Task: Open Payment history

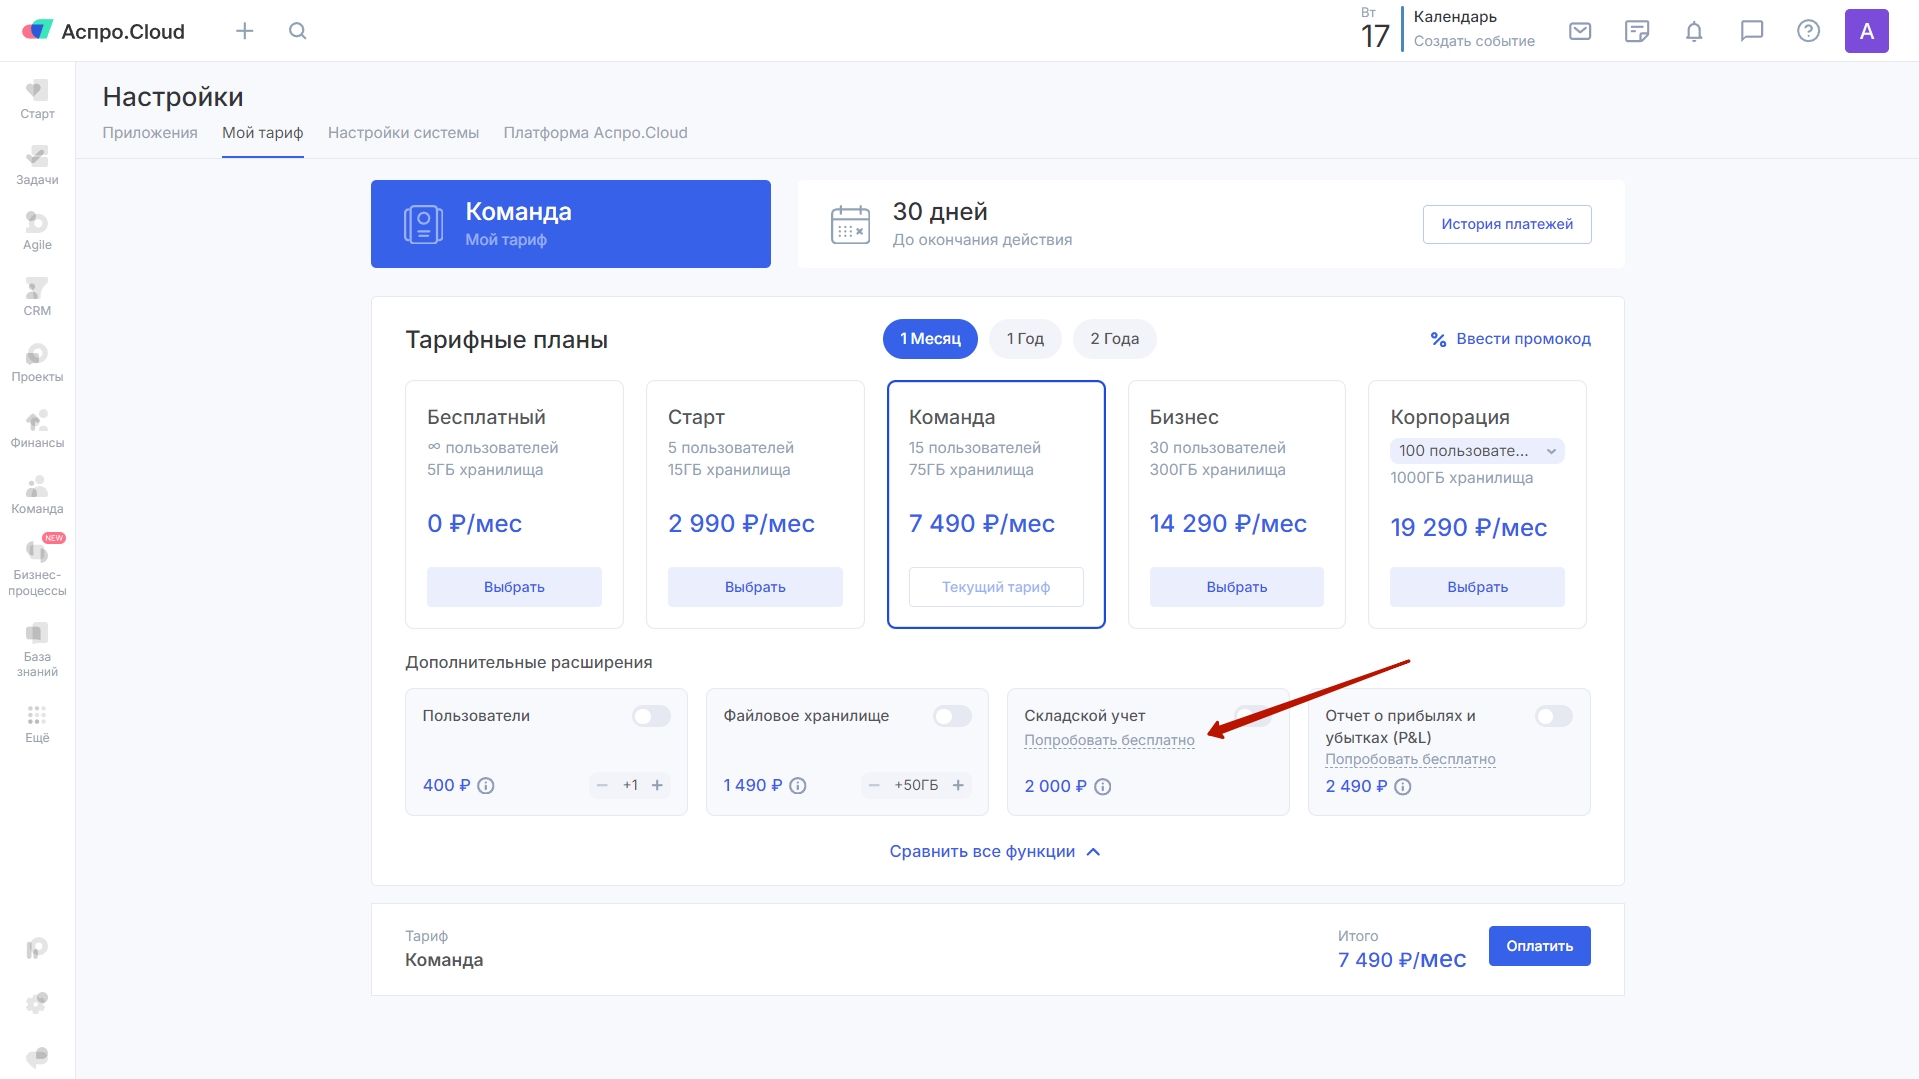Action: pyautogui.click(x=1506, y=224)
